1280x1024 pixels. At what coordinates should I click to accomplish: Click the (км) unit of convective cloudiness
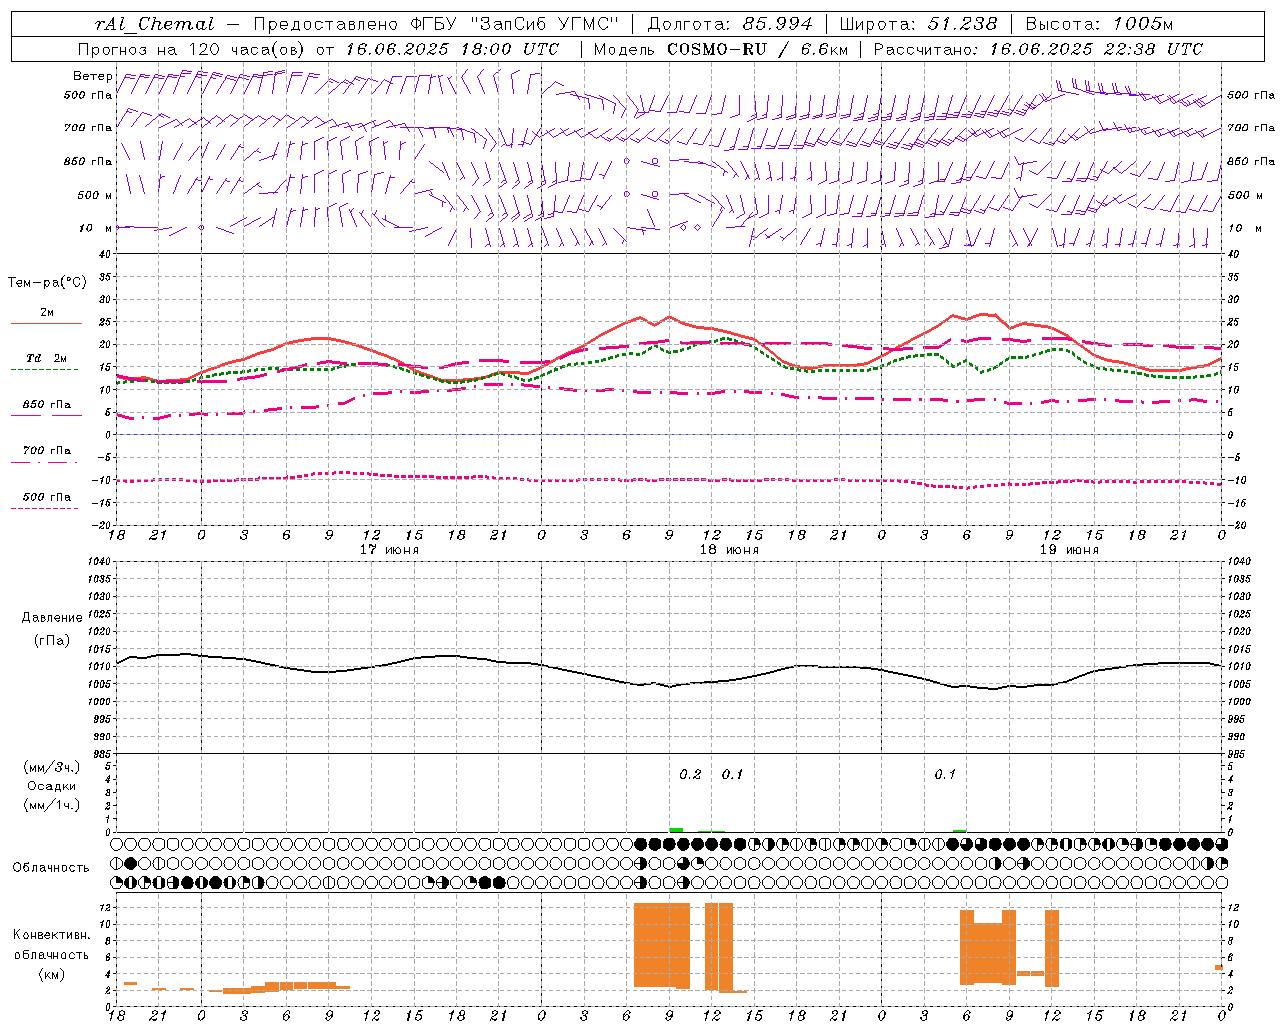click(52, 974)
